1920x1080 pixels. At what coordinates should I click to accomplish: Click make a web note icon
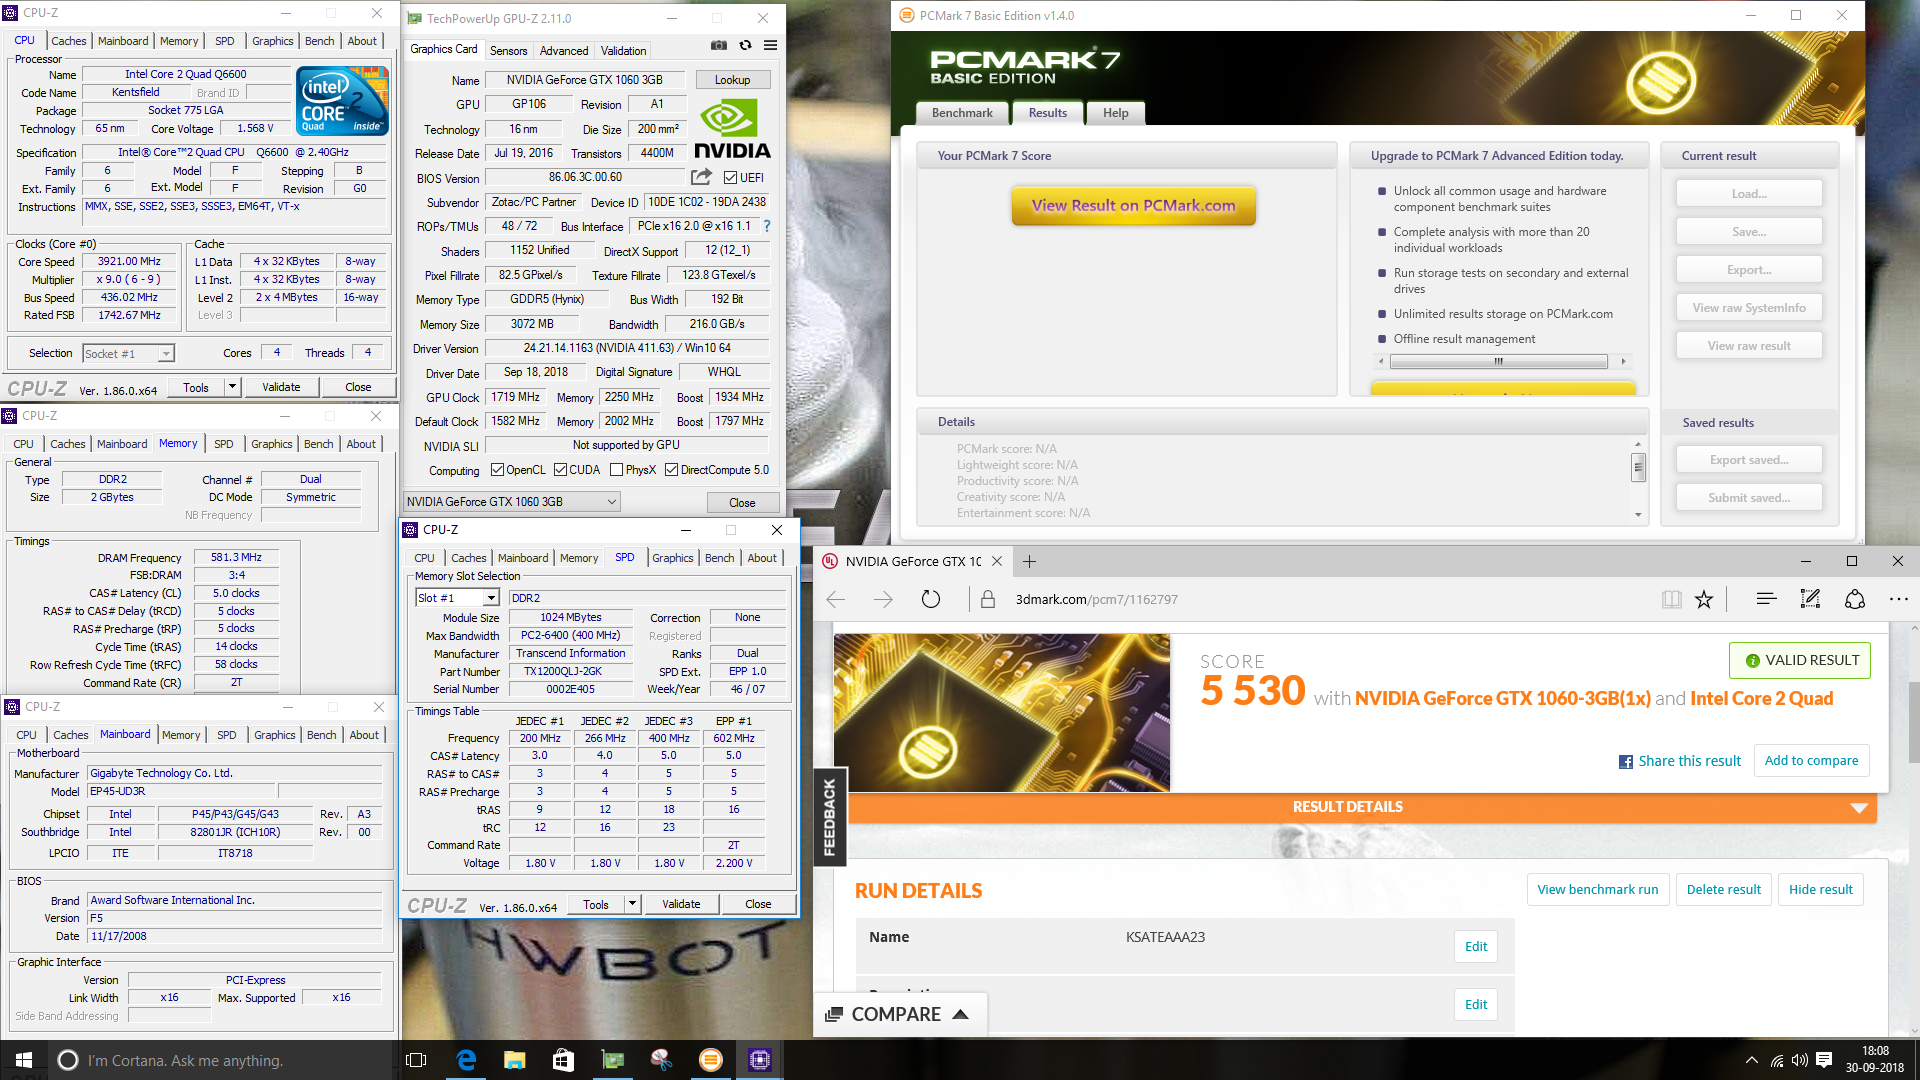[x=1810, y=599]
